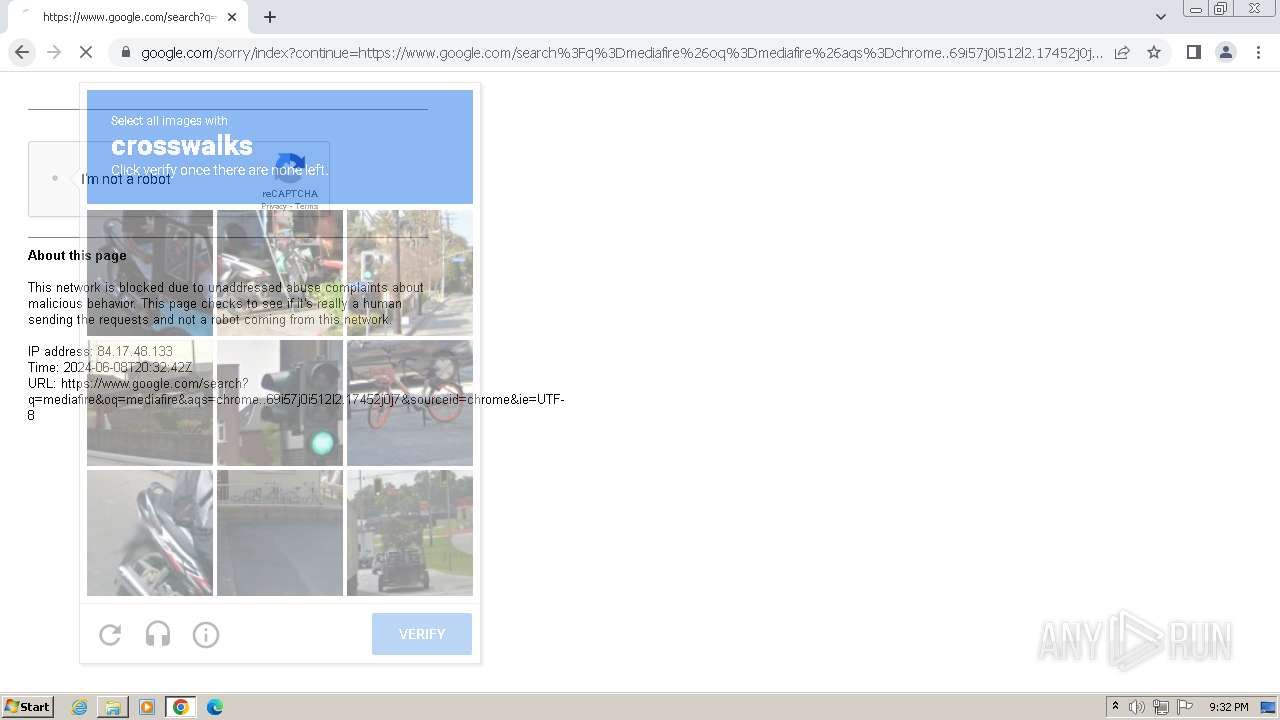
Task: Close the Google search tab
Action: pyautogui.click(x=232, y=17)
